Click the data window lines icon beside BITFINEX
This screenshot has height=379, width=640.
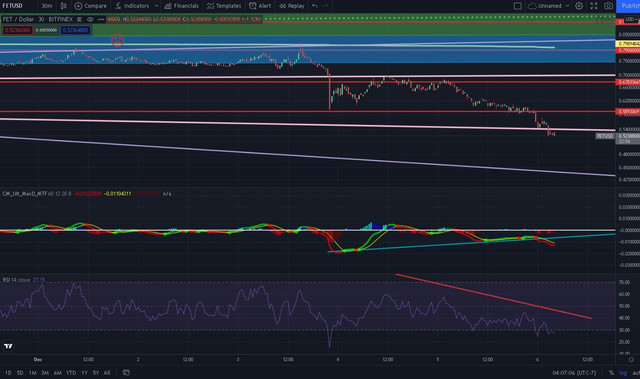79,19
